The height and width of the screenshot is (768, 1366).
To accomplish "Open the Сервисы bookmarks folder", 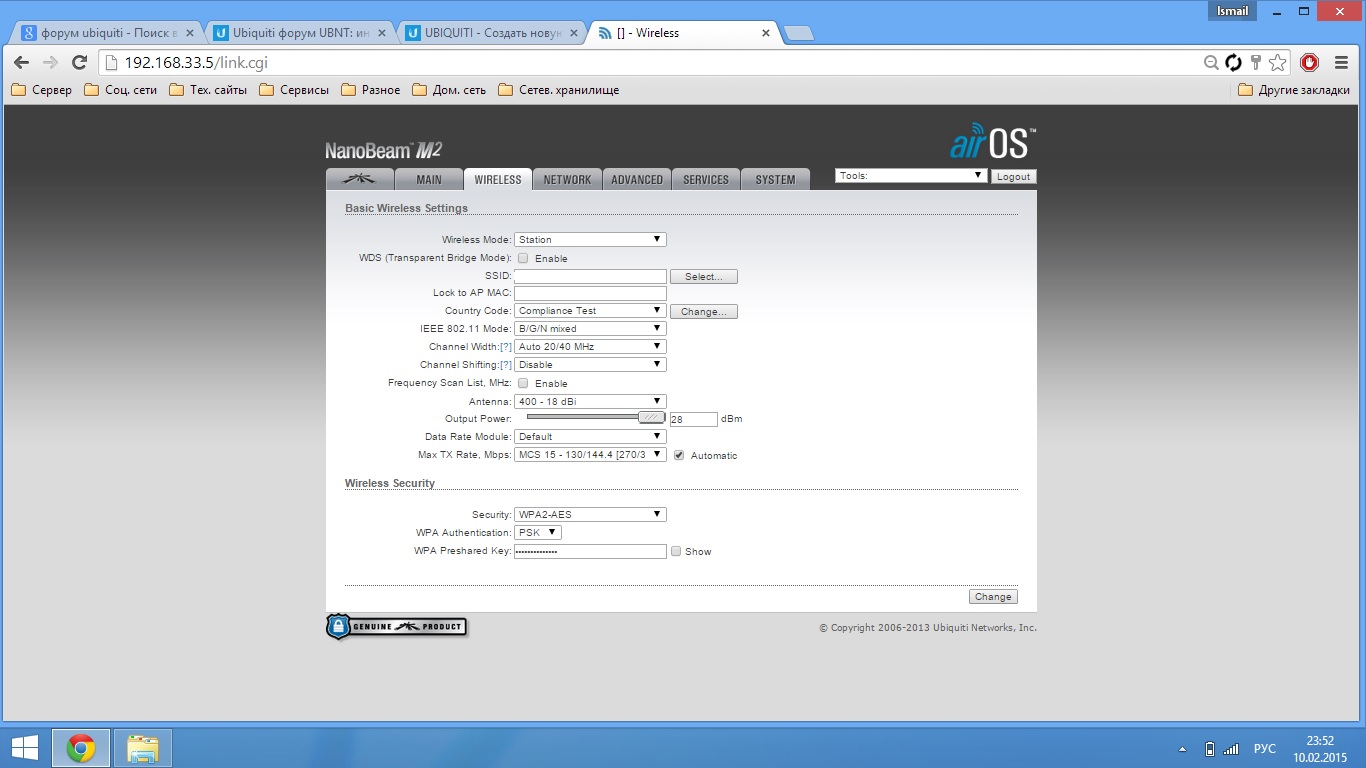I will [294, 90].
